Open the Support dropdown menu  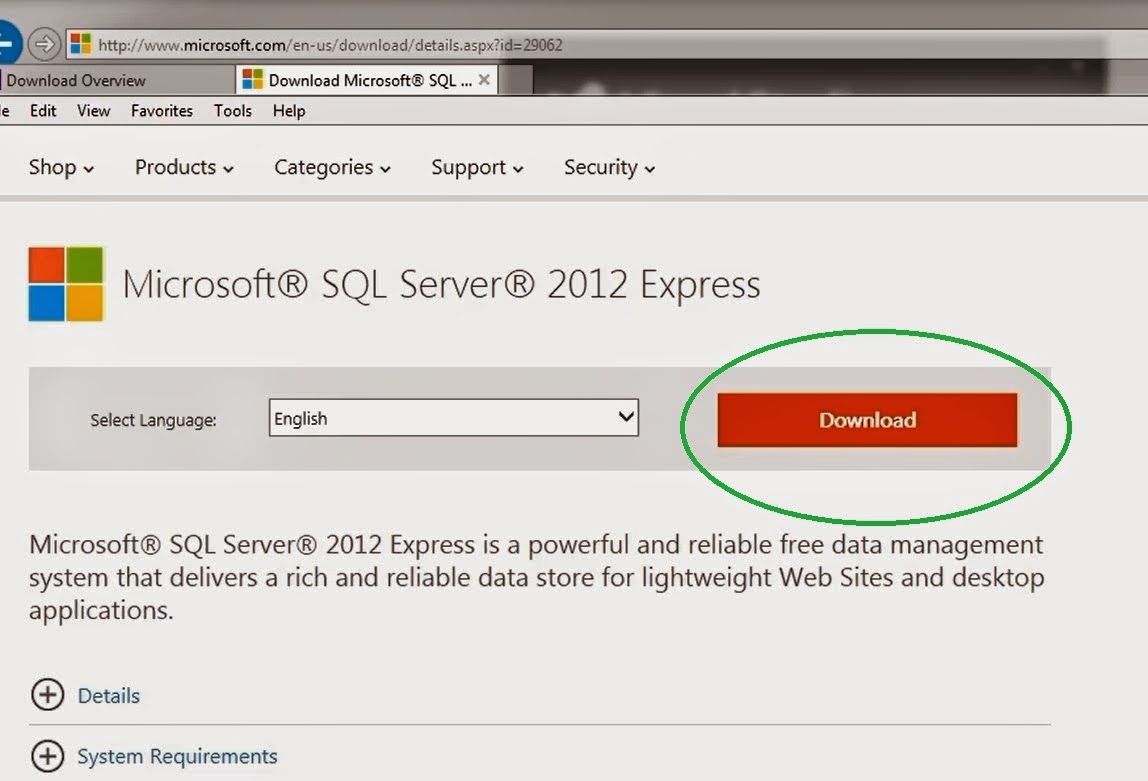477,168
